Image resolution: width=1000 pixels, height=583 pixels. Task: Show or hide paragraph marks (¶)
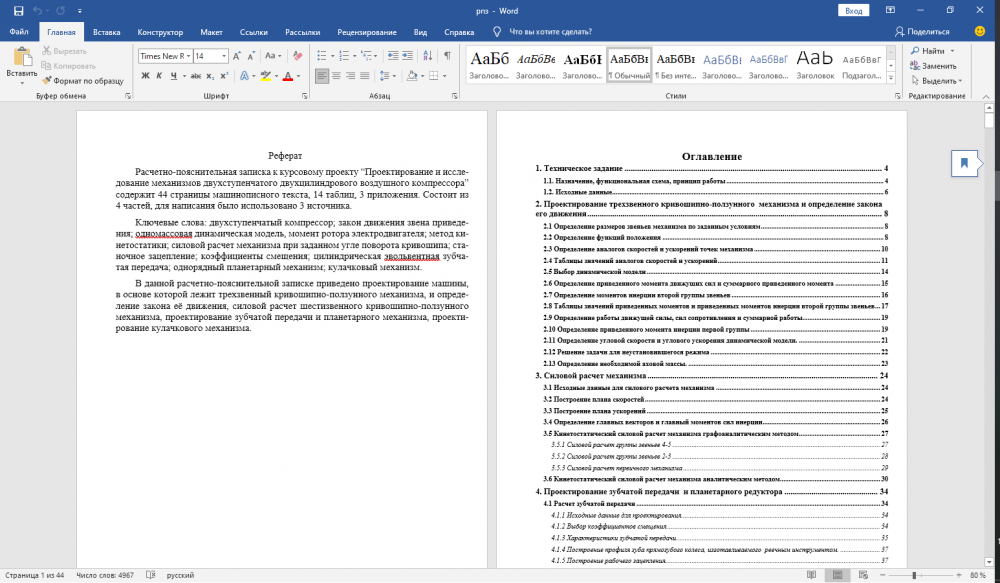pos(448,56)
